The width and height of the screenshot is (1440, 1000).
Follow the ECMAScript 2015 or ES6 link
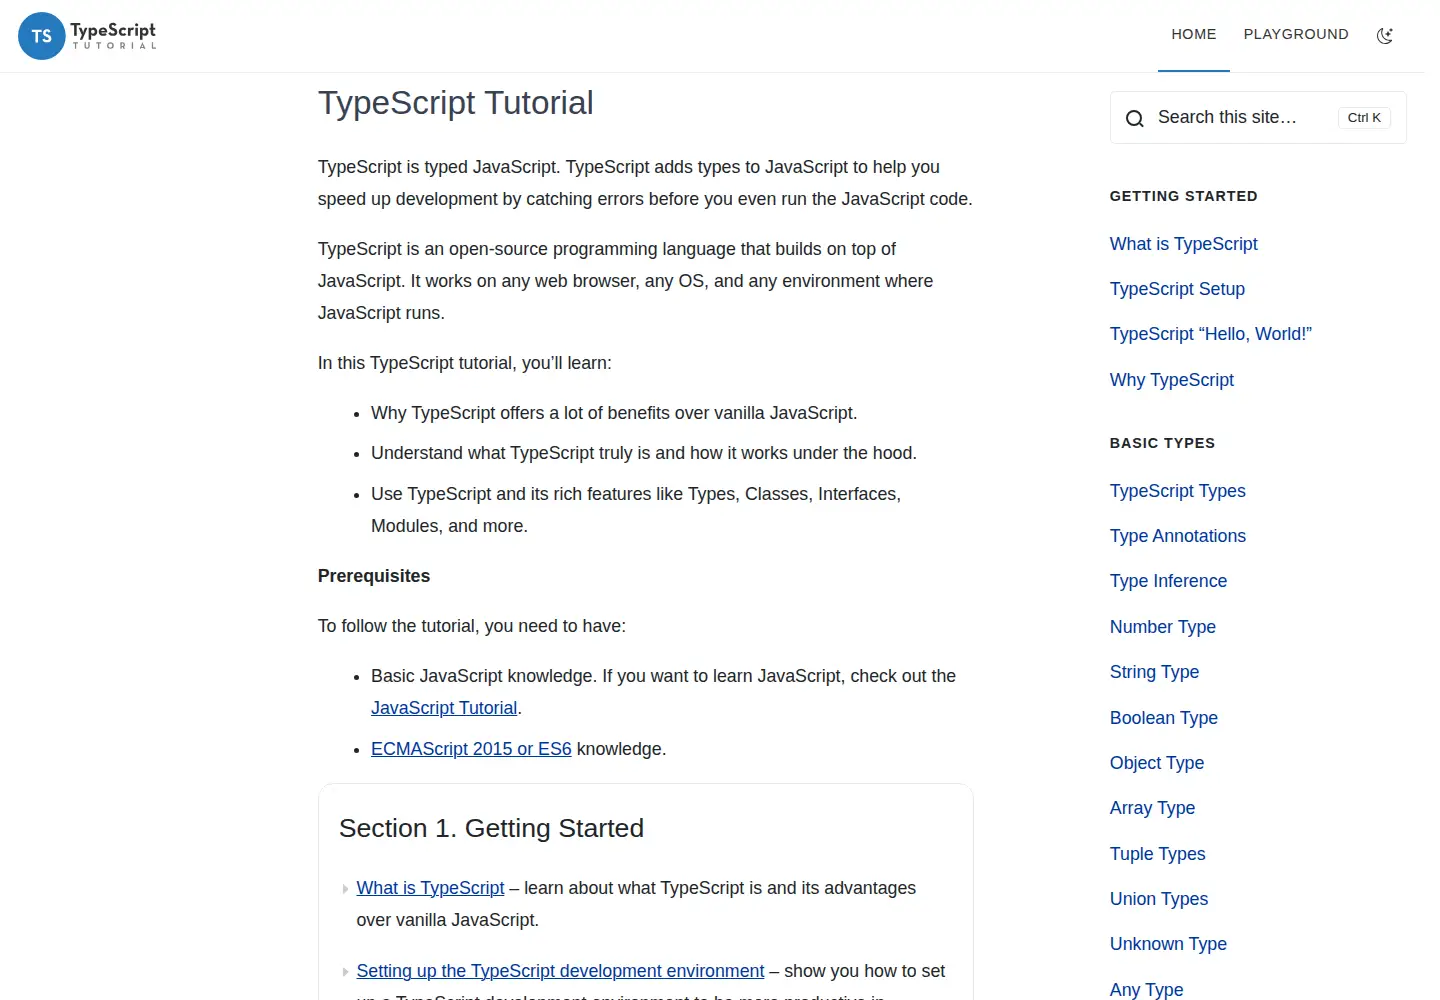471,749
